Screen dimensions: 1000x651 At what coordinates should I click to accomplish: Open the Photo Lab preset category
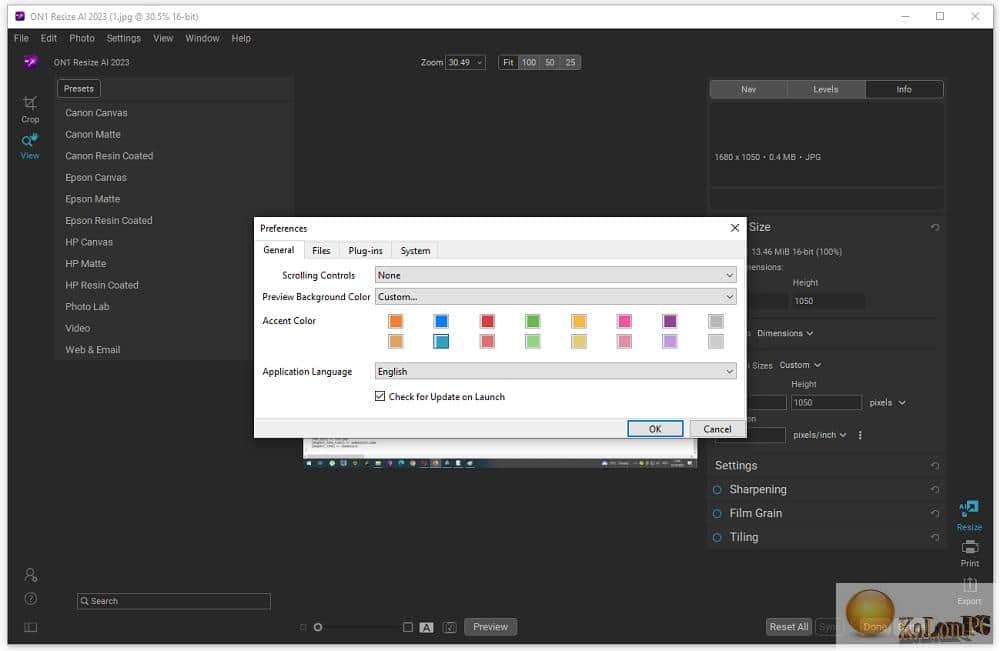[87, 307]
